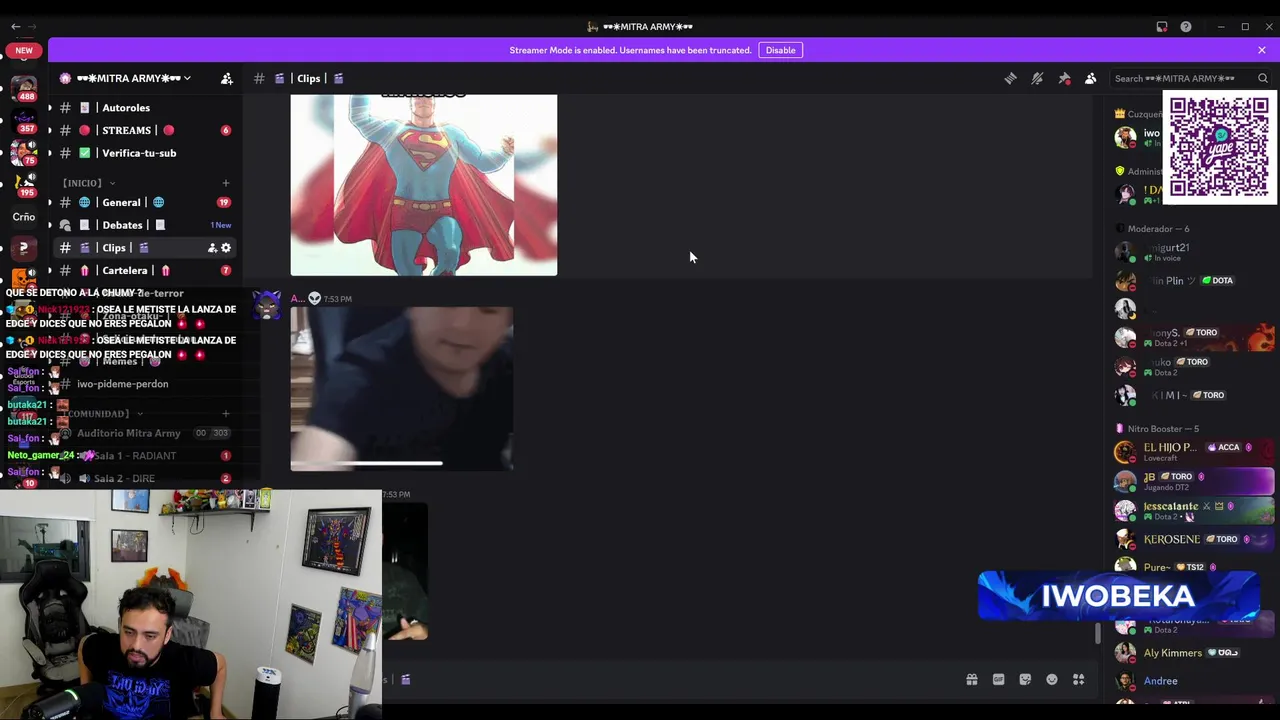
Task: Open the sticker picker
Action: (1025, 680)
